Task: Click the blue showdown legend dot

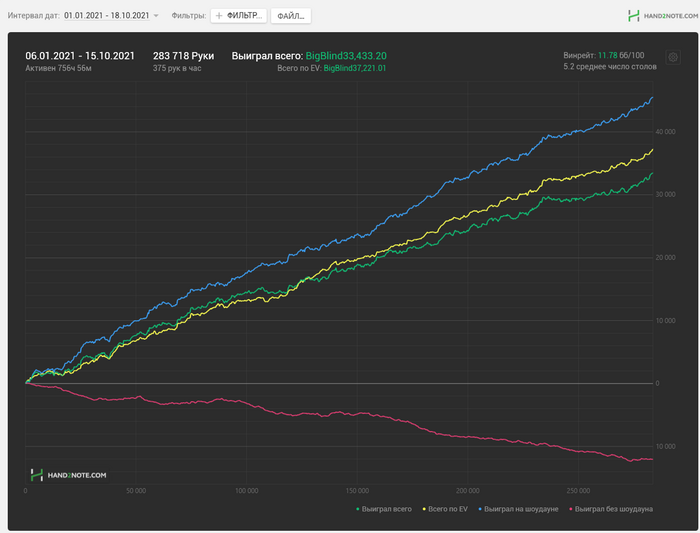Action: coord(480,509)
